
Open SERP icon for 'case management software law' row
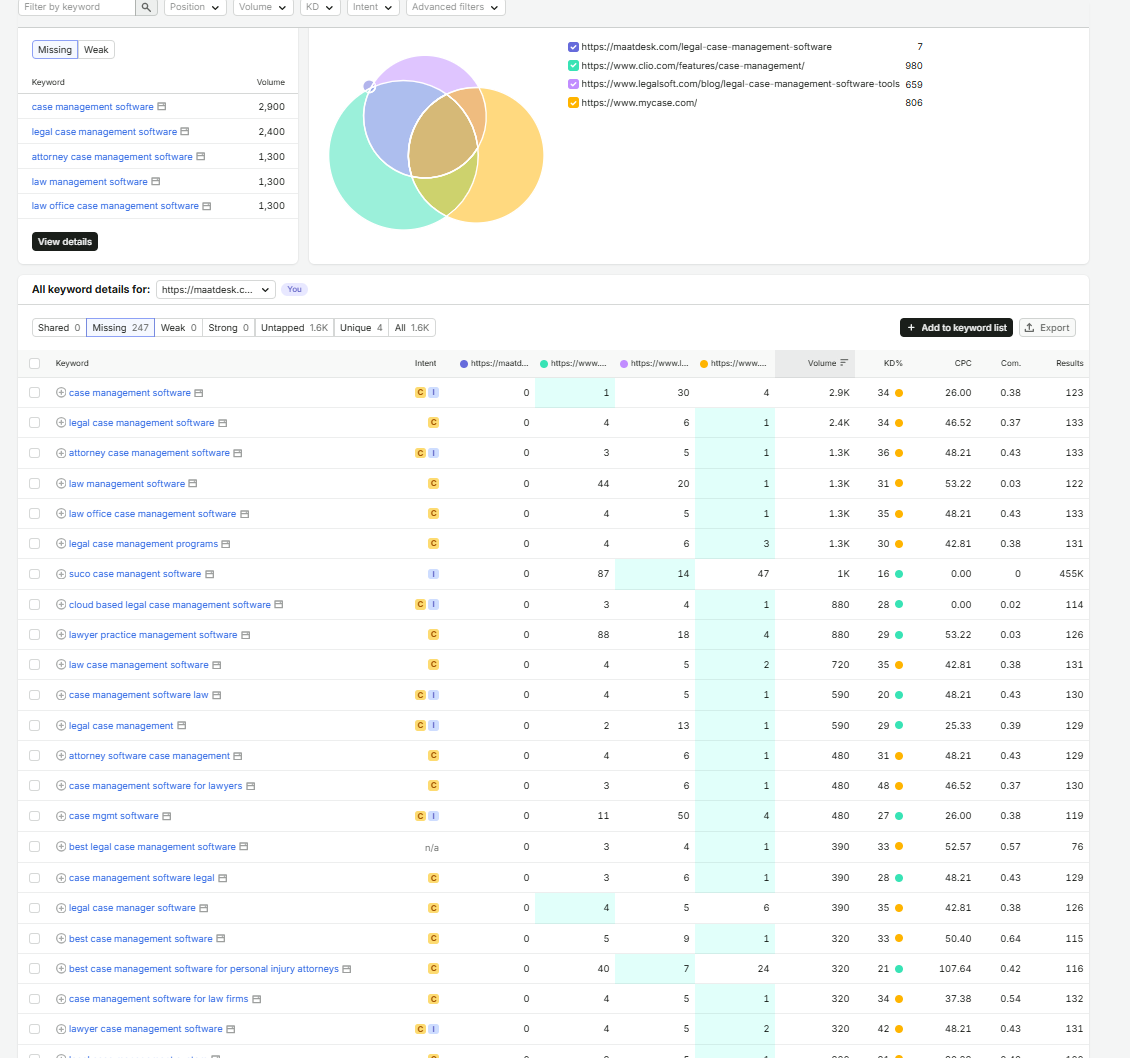[x=217, y=695]
